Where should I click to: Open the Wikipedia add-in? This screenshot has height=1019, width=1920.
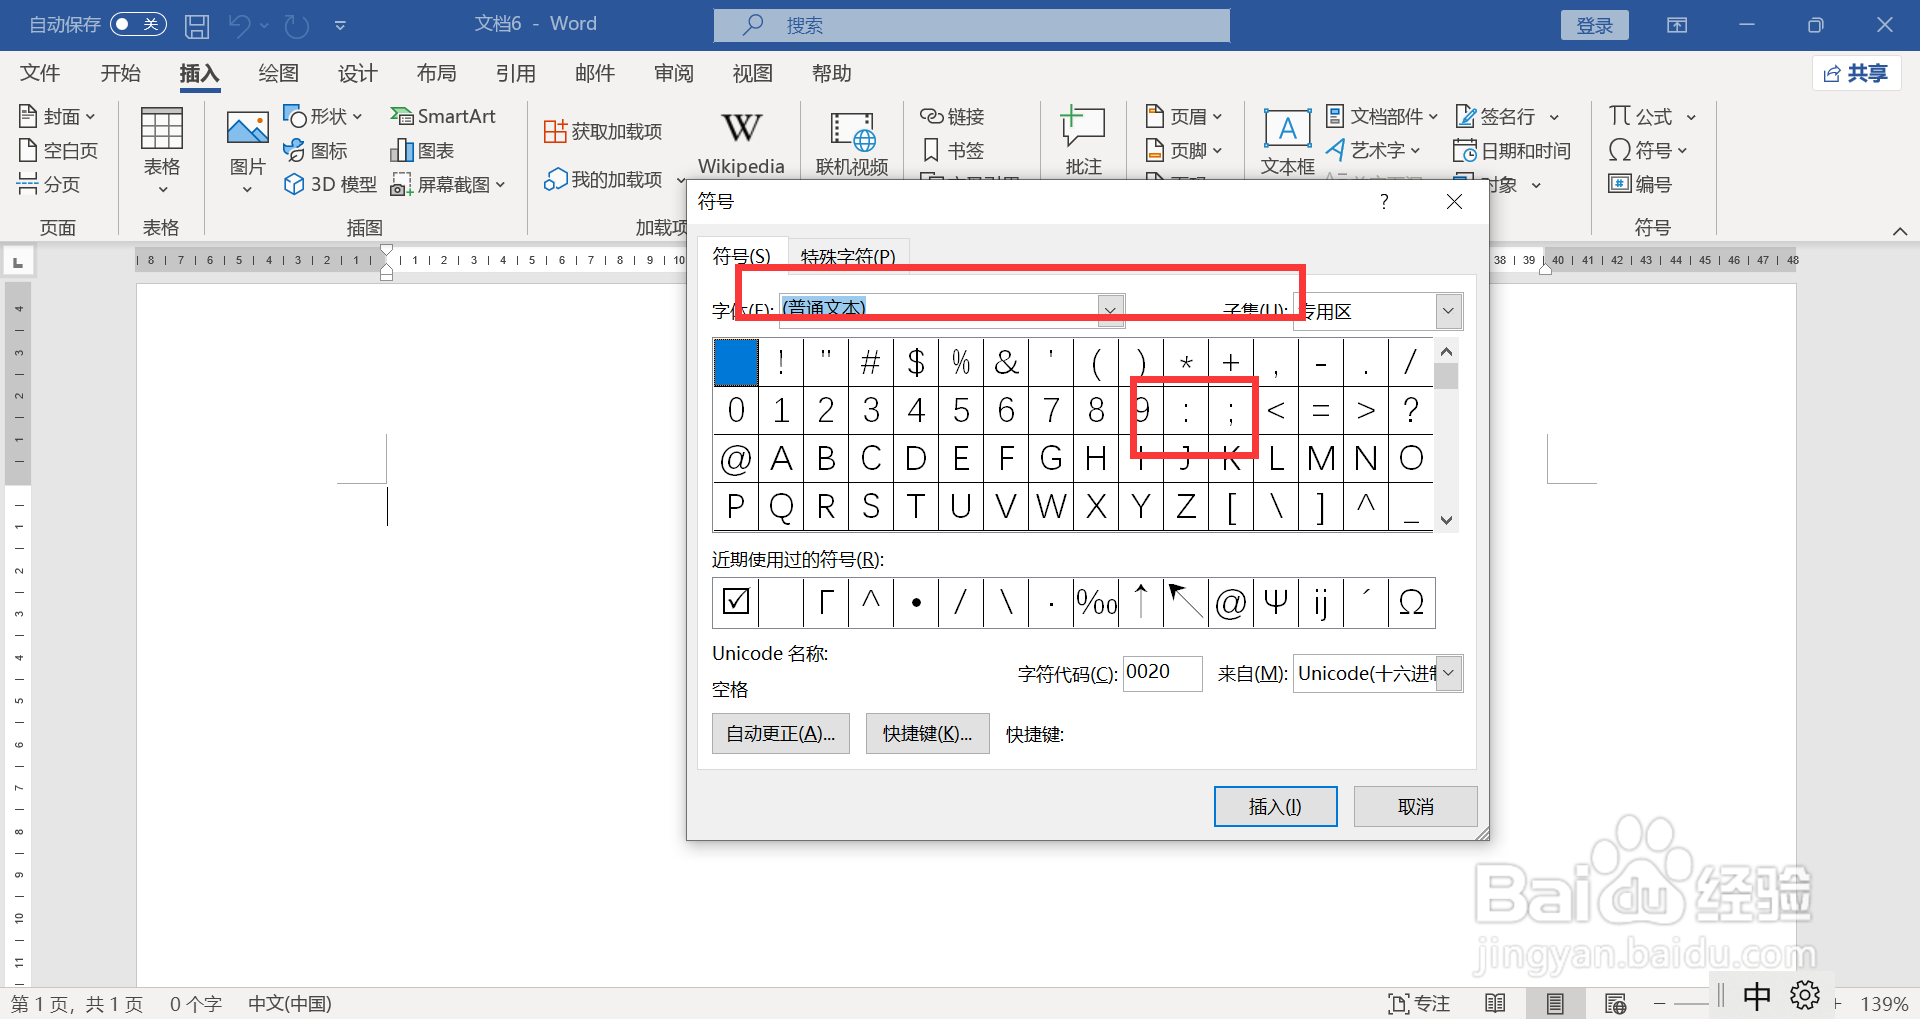tap(740, 140)
